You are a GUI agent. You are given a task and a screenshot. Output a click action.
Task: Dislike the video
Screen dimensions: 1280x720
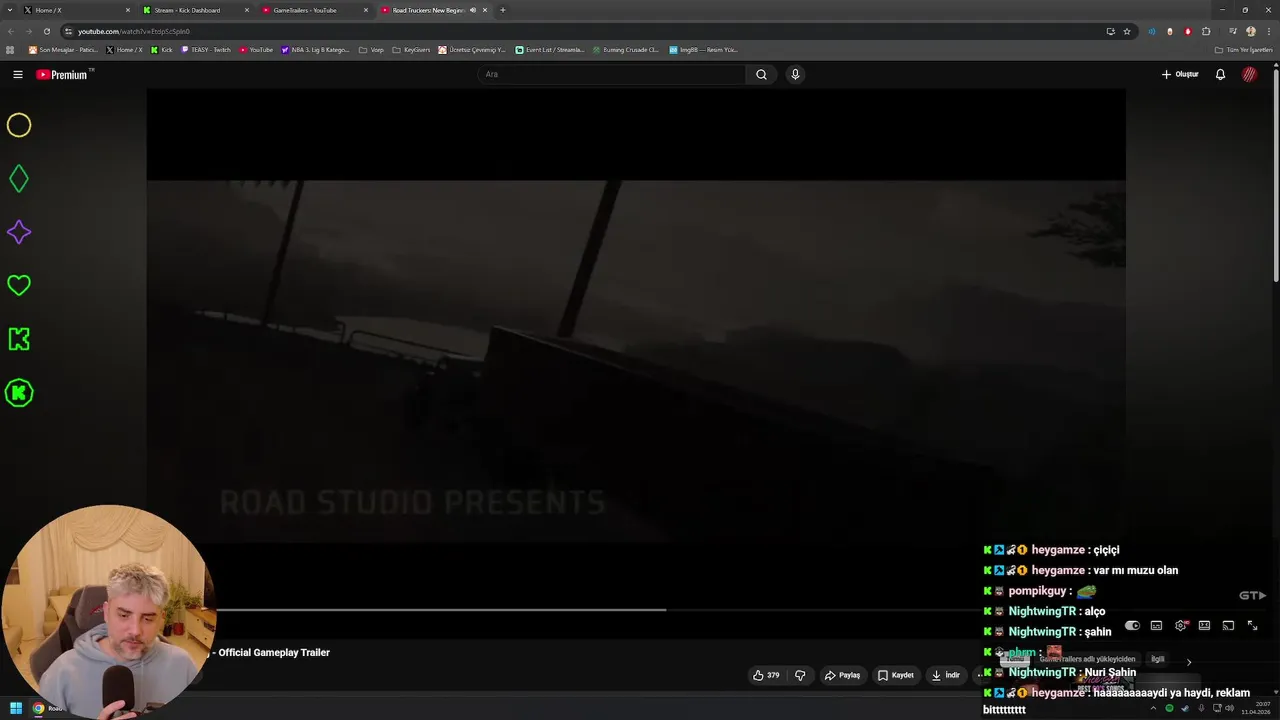(800, 675)
